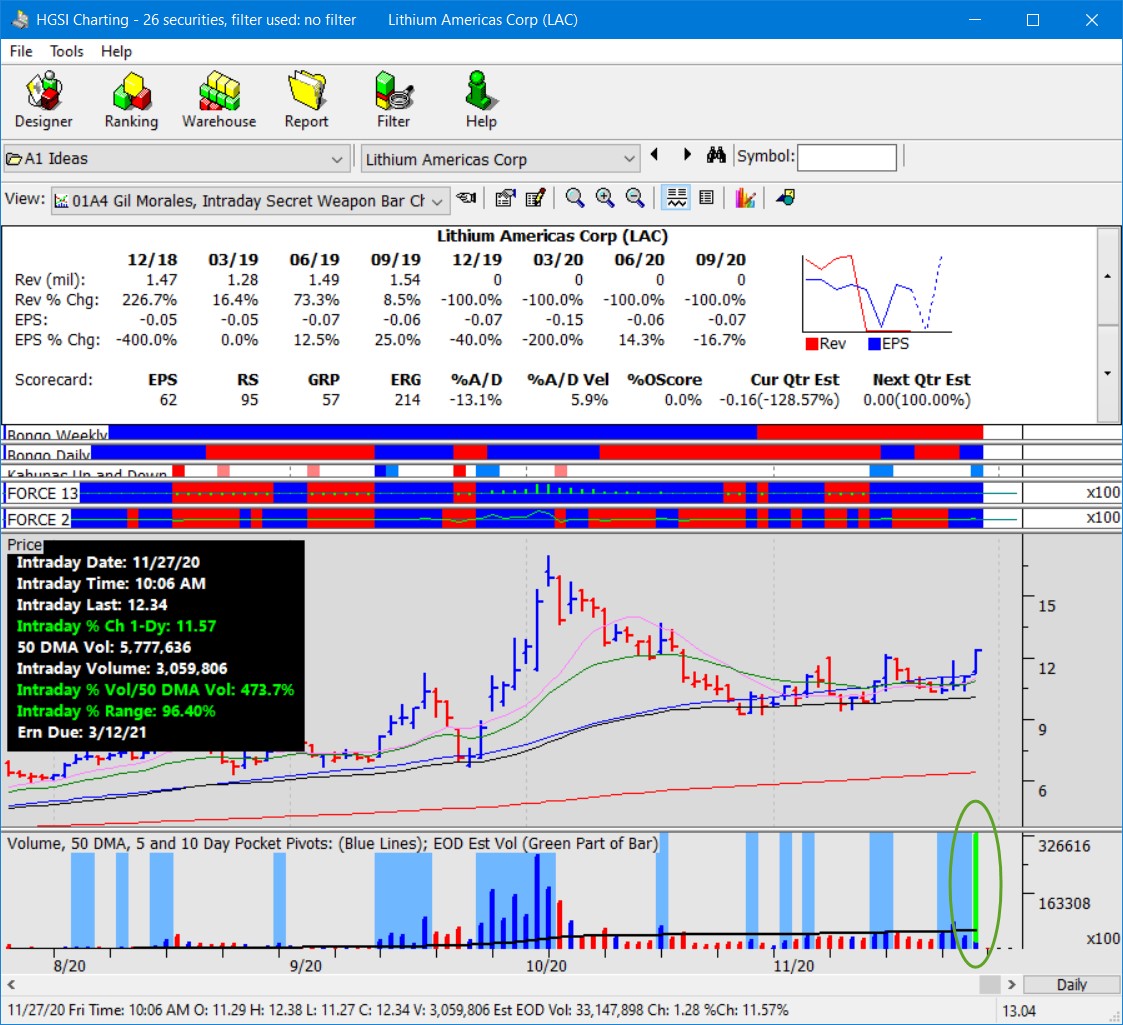
Task: Click the 10/20 date axis label
Action: click(546, 966)
